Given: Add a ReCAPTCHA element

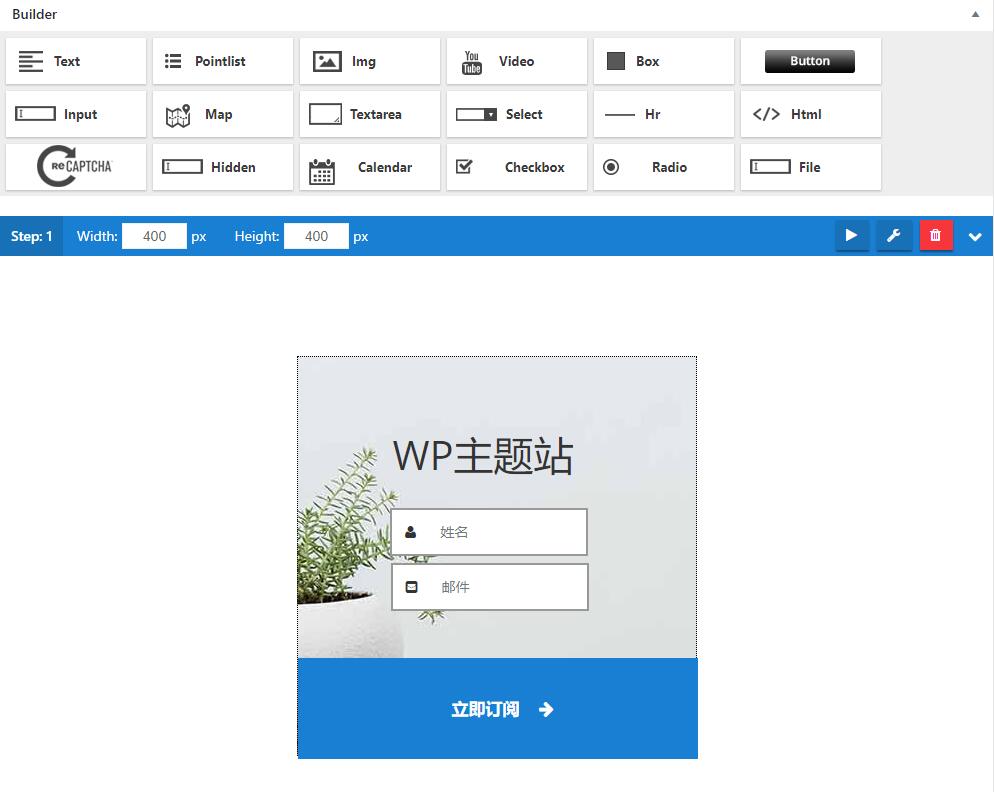Looking at the screenshot, I should 75,167.
